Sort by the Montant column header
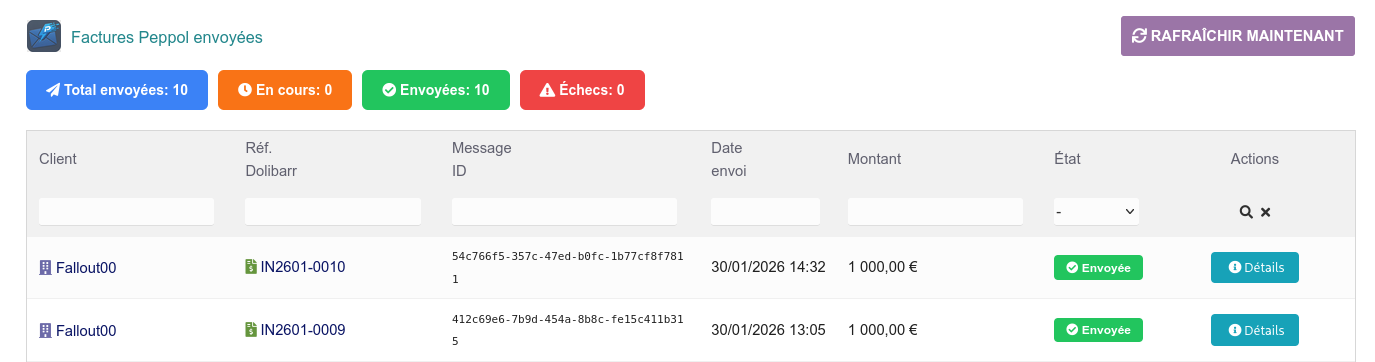Image resolution: width=1375 pixels, height=362 pixels. pyautogui.click(x=874, y=159)
